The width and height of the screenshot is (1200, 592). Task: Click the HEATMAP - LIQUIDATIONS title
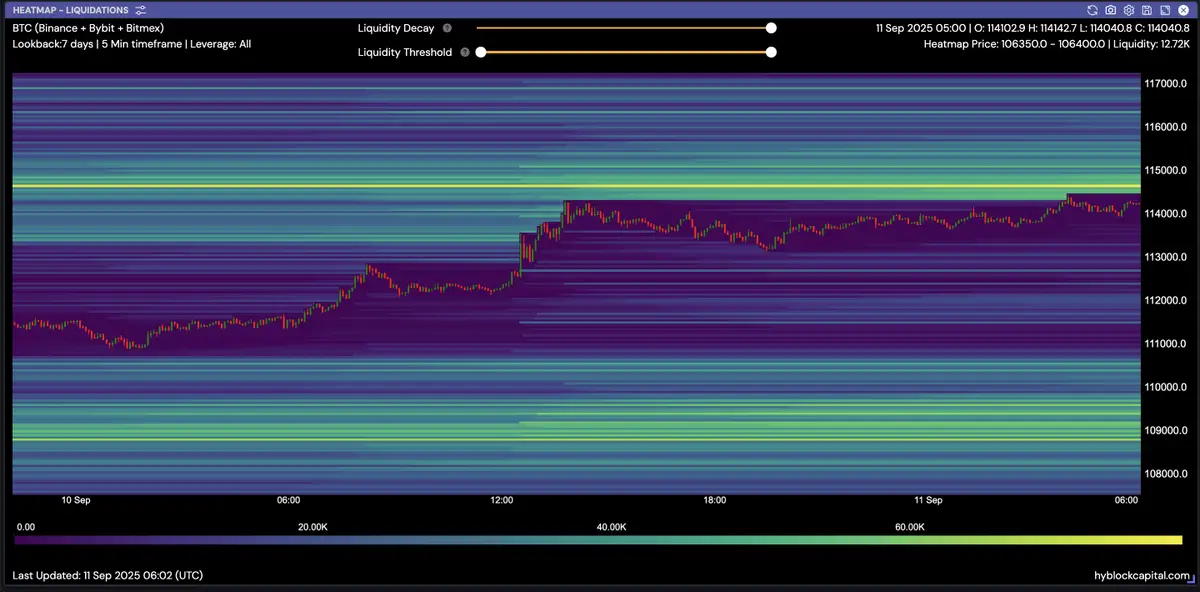pos(70,10)
